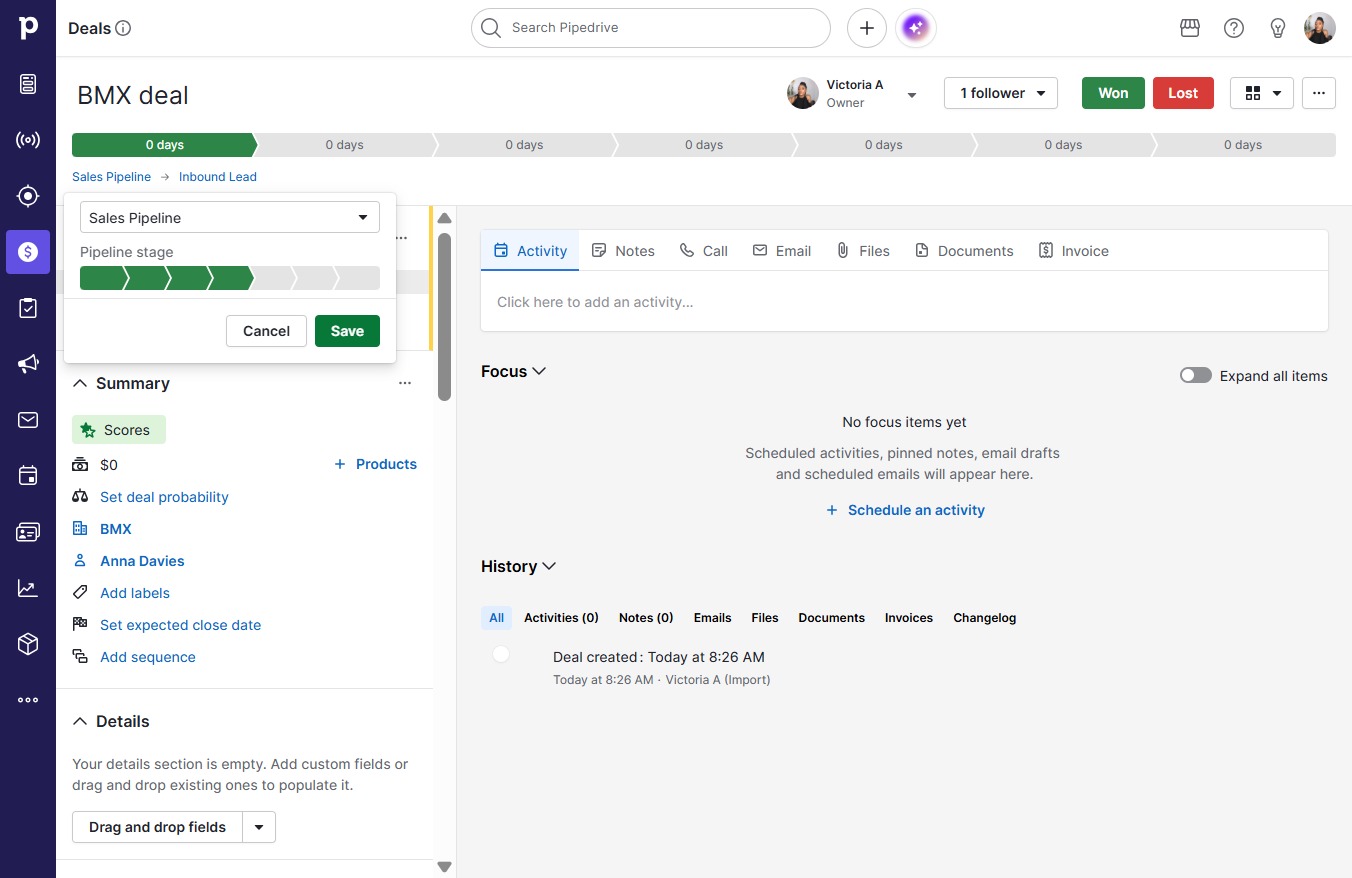The height and width of the screenshot is (878, 1352).
Task: Open the More sidebar ellipsis menu
Action: (x=28, y=700)
